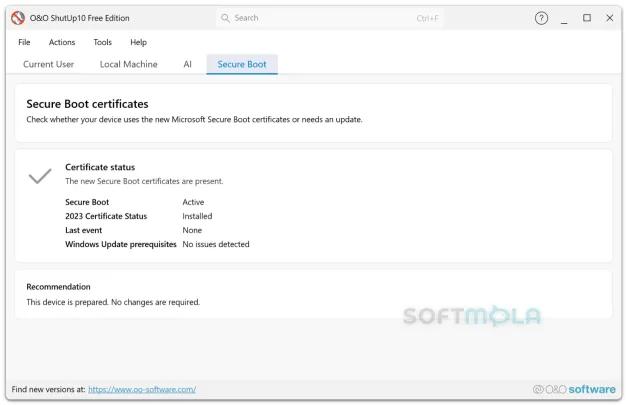Click the 'Installed' certificate status value
Viewport: 627px width, 405px height.
point(197,216)
